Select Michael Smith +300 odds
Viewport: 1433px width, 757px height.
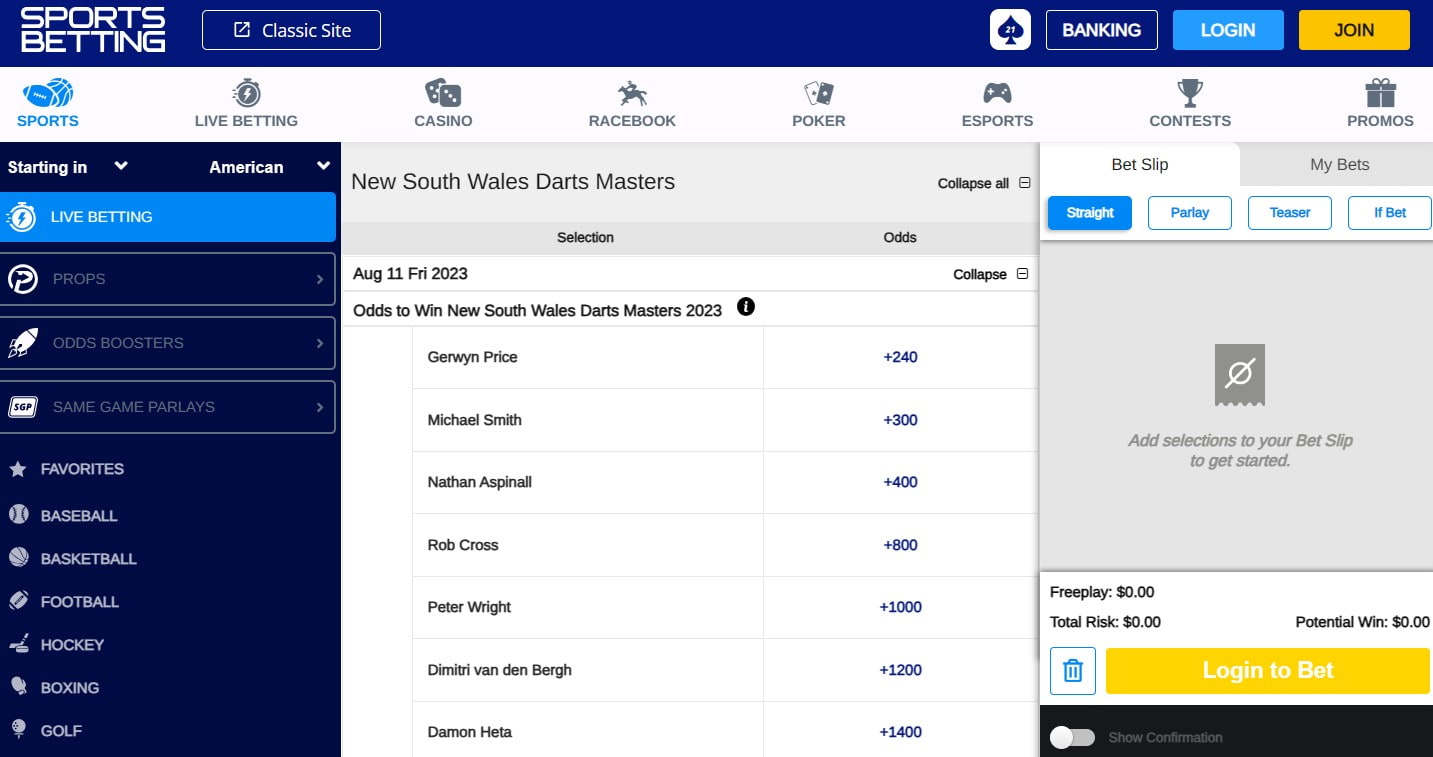(900, 420)
